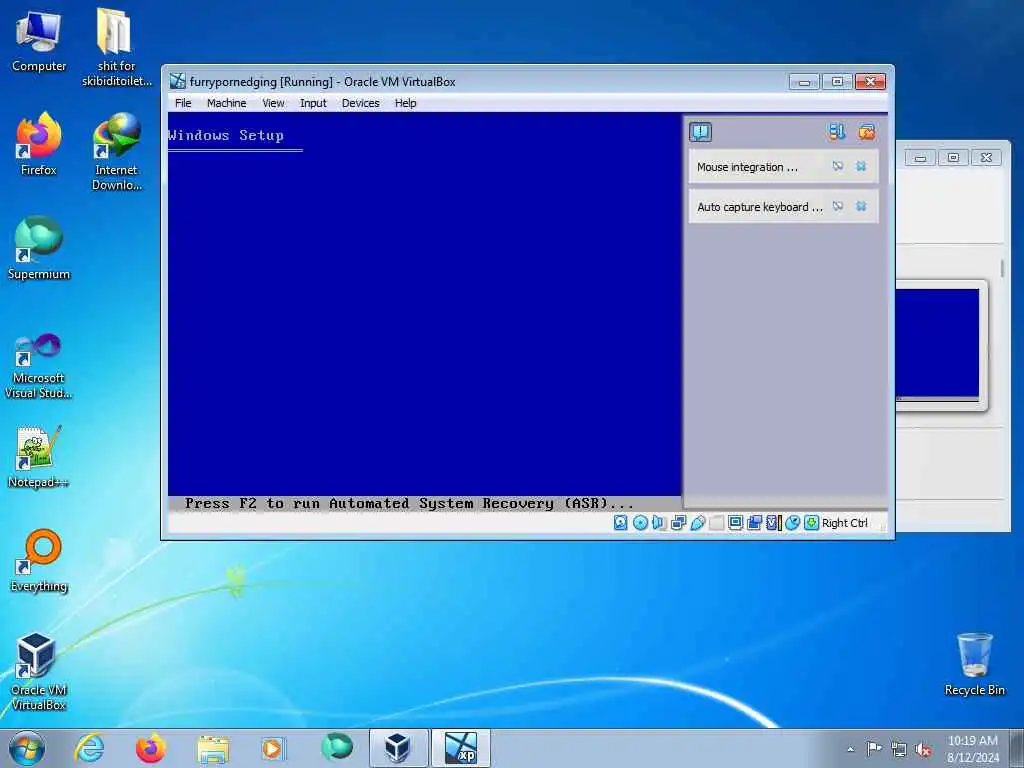Click the delete finished notifications icon

867,133
